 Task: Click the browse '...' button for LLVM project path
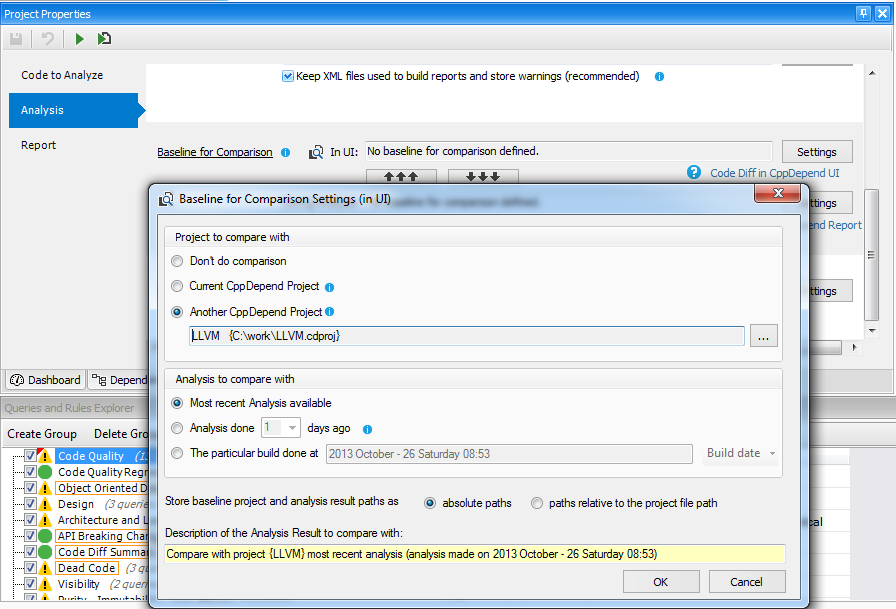coord(764,337)
